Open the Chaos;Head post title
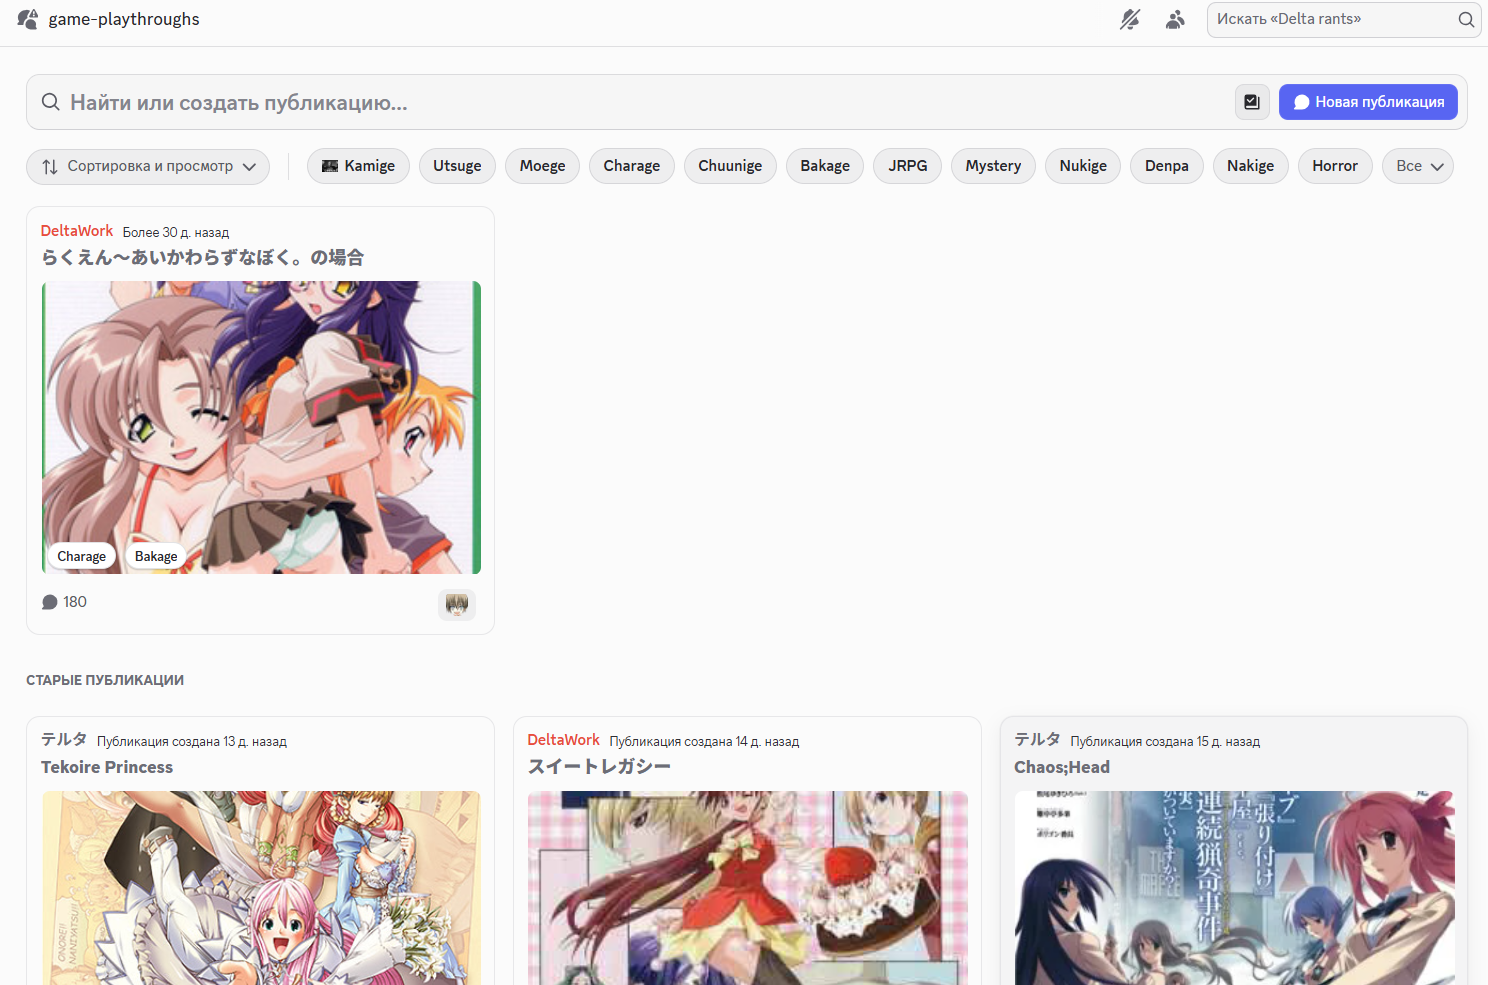 pyautogui.click(x=1062, y=767)
